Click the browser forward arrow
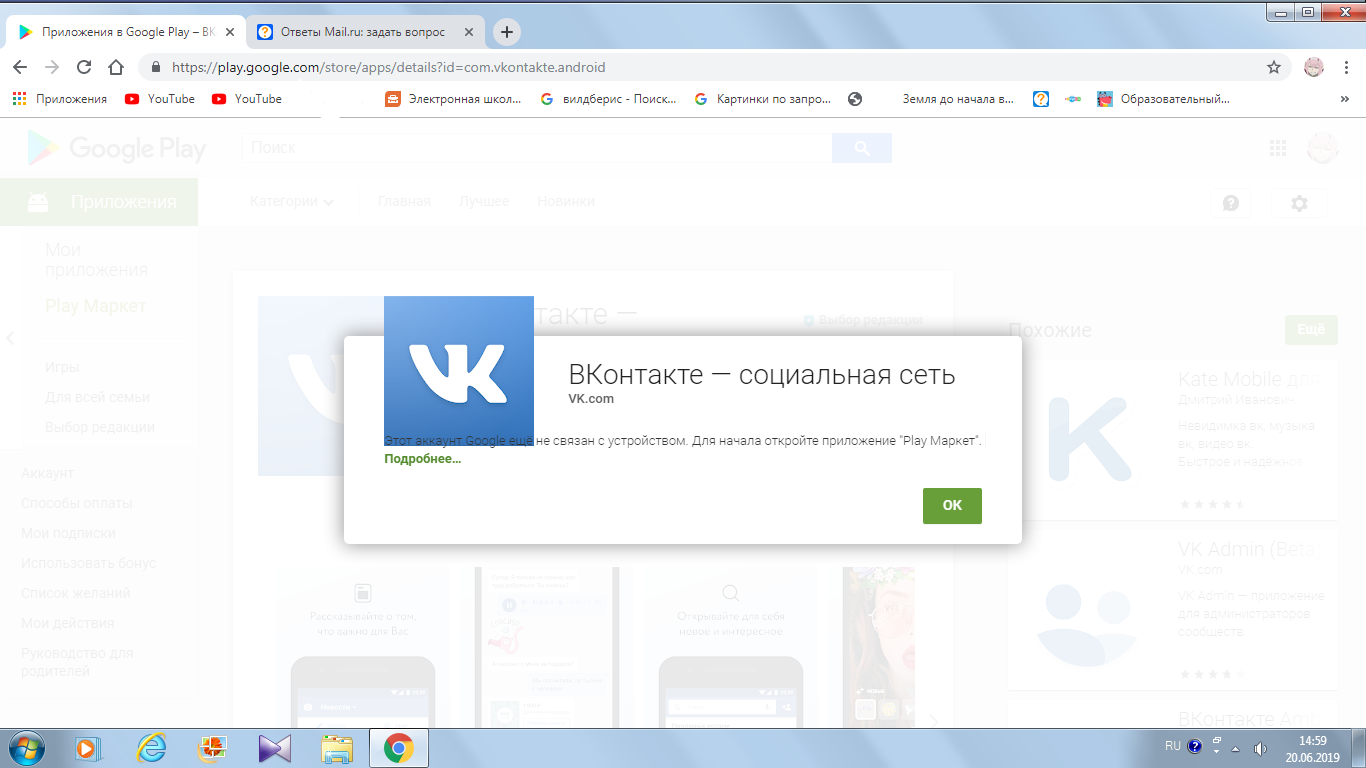The height and width of the screenshot is (768, 1366). click(x=52, y=67)
